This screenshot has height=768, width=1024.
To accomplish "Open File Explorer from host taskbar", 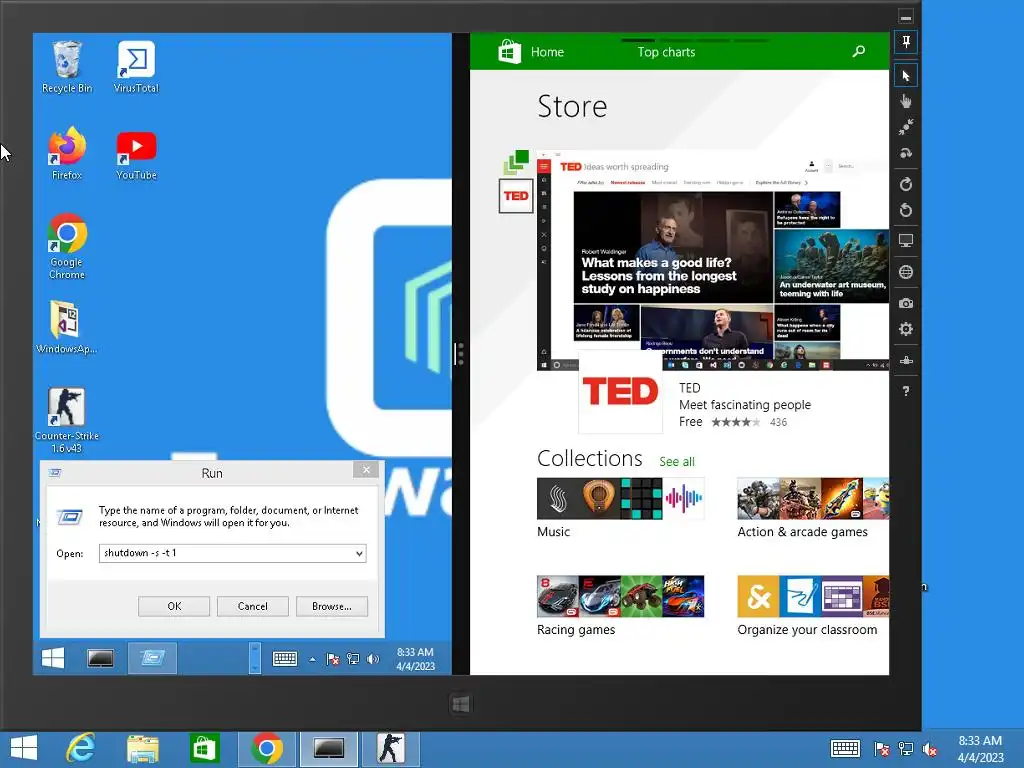I will tap(143, 749).
